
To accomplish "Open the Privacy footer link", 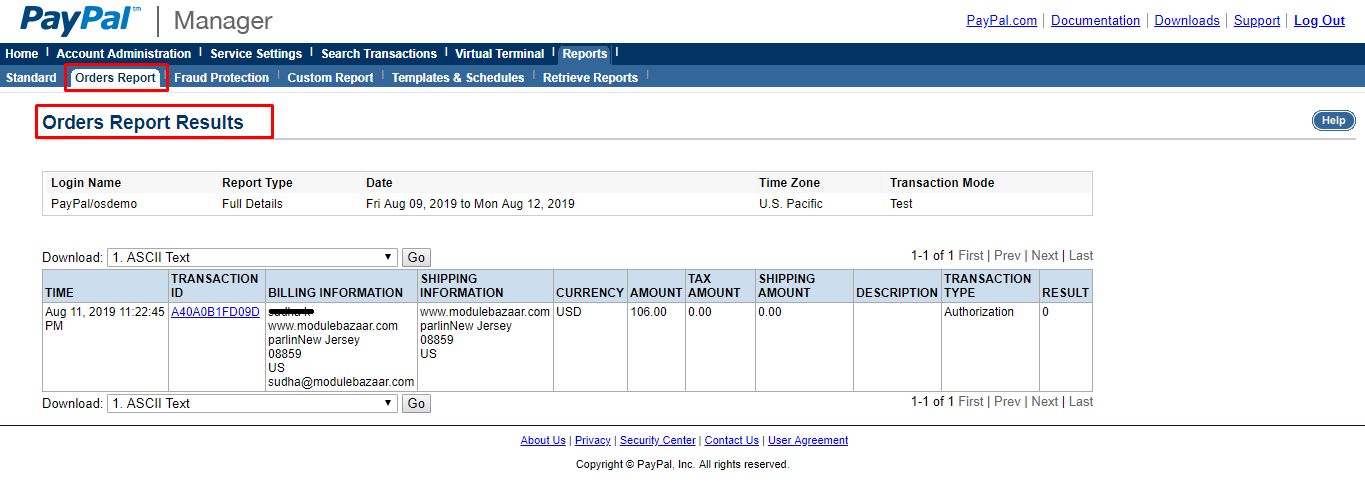I will tap(593, 441).
